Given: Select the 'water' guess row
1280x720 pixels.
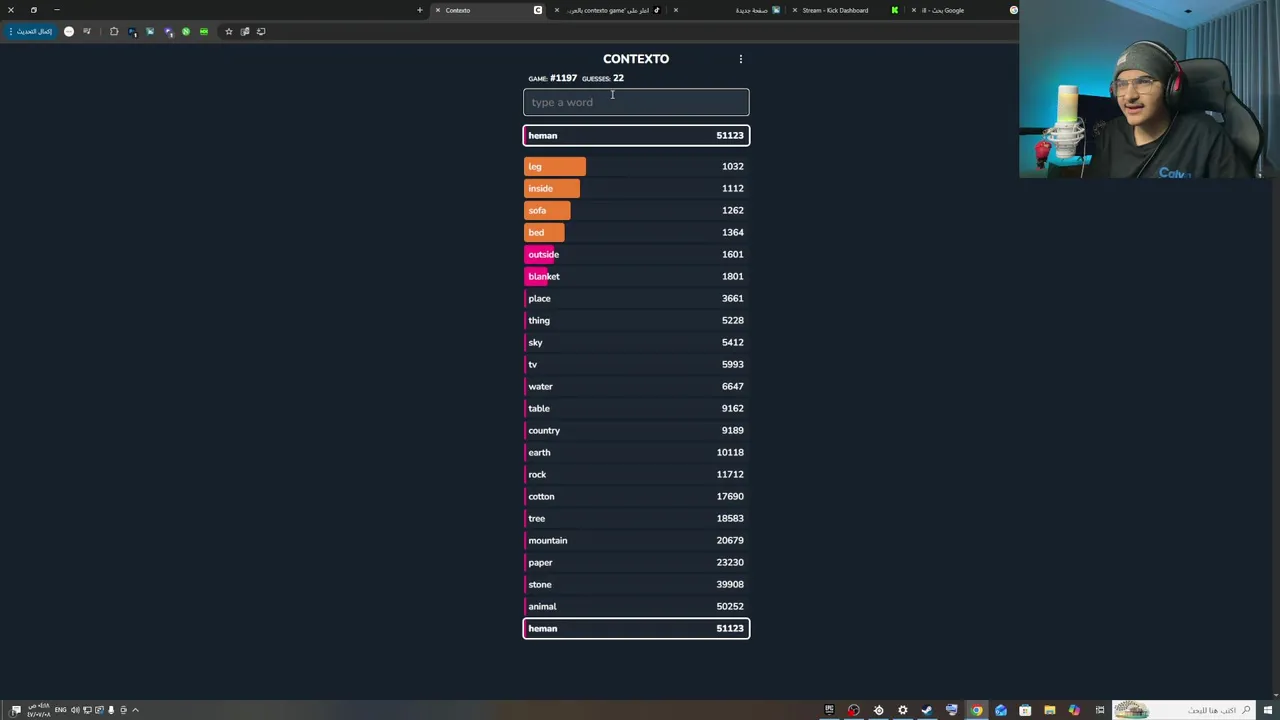Looking at the screenshot, I should point(636,386).
